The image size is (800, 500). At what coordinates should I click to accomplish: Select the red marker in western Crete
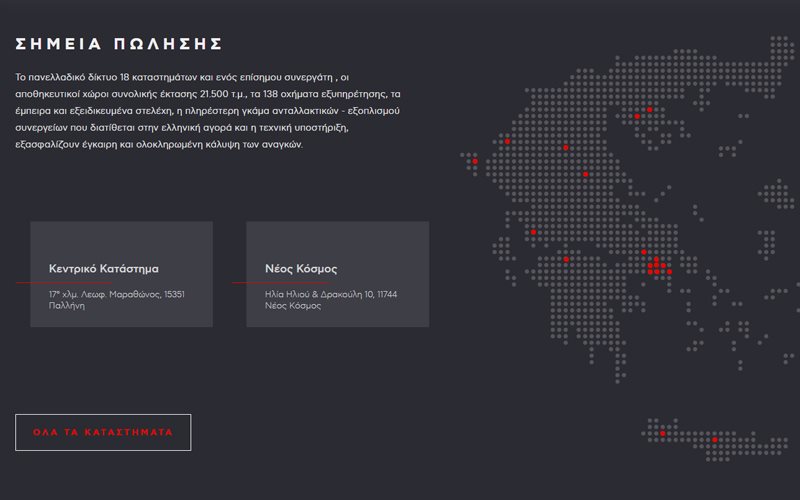tap(662, 433)
